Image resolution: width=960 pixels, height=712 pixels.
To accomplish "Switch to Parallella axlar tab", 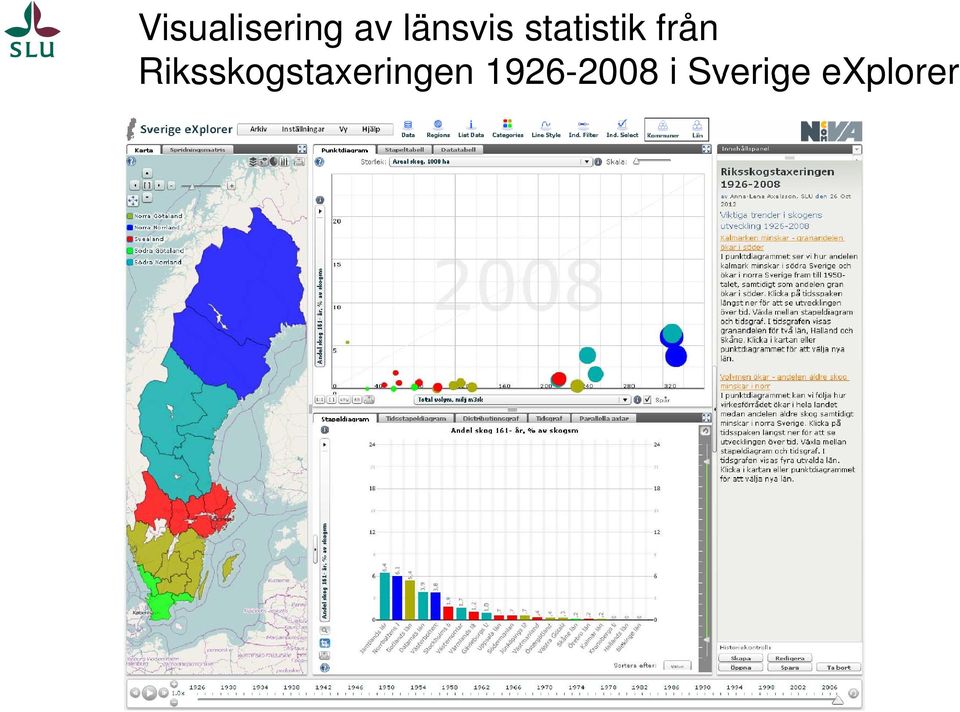I will pyautogui.click(x=604, y=418).
